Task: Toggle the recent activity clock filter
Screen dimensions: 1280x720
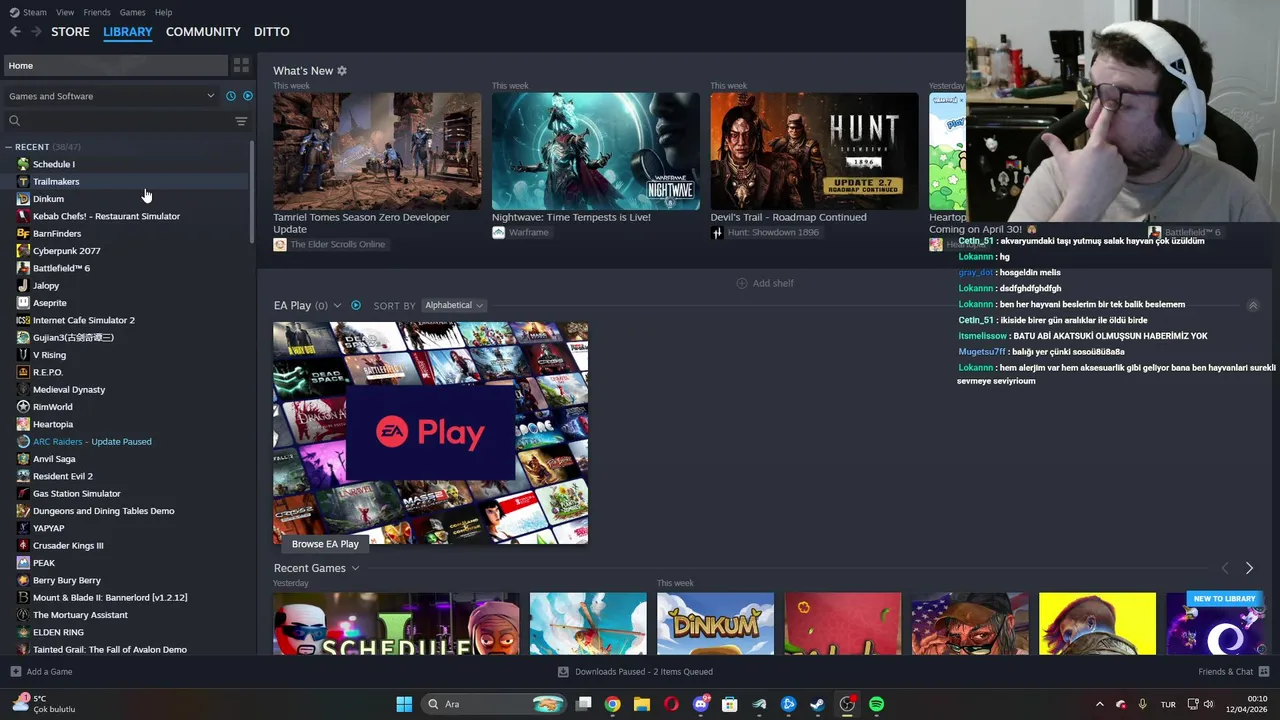Action: point(231,96)
